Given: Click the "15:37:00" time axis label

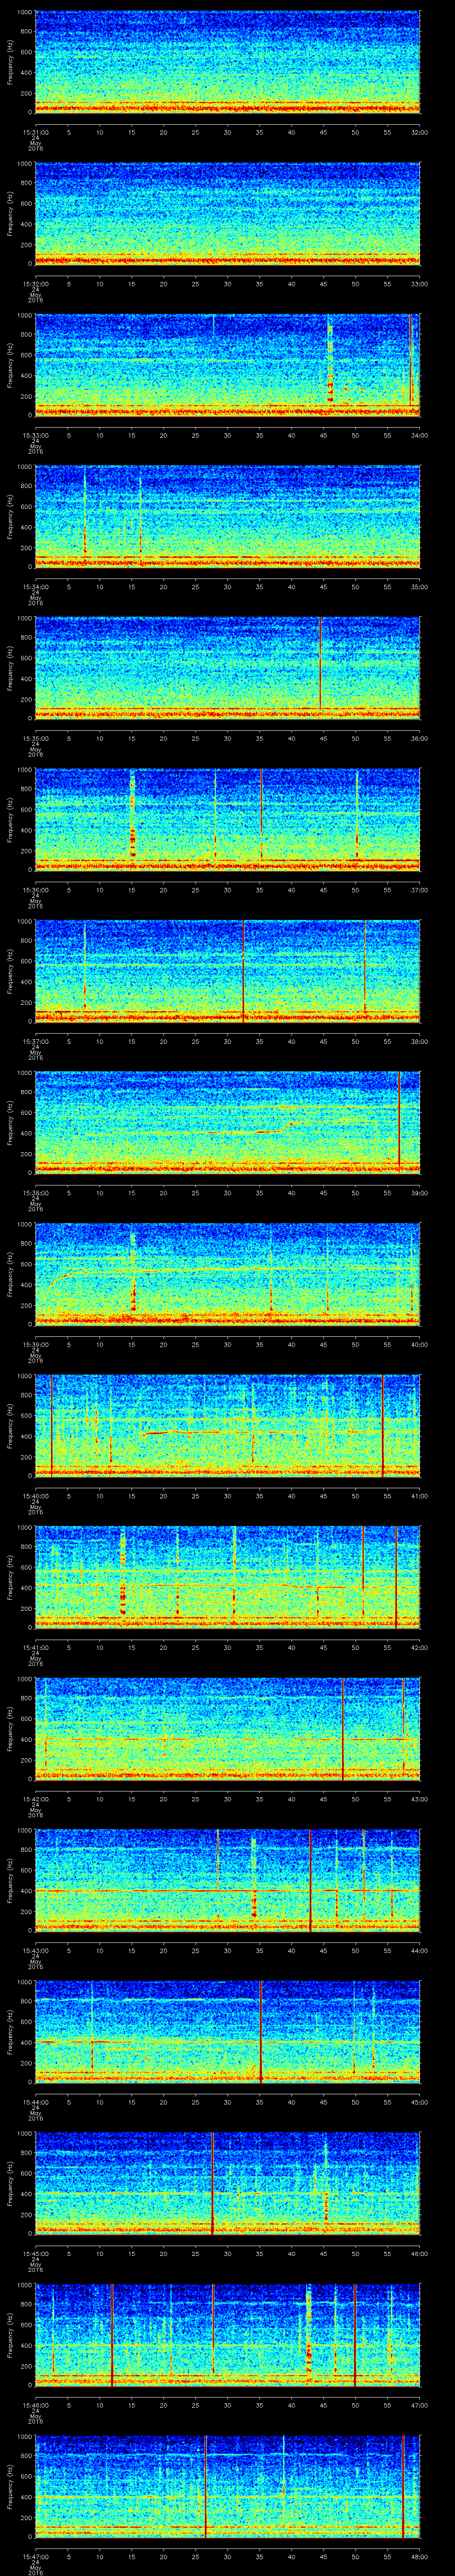Looking at the screenshot, I should 35,1042.
